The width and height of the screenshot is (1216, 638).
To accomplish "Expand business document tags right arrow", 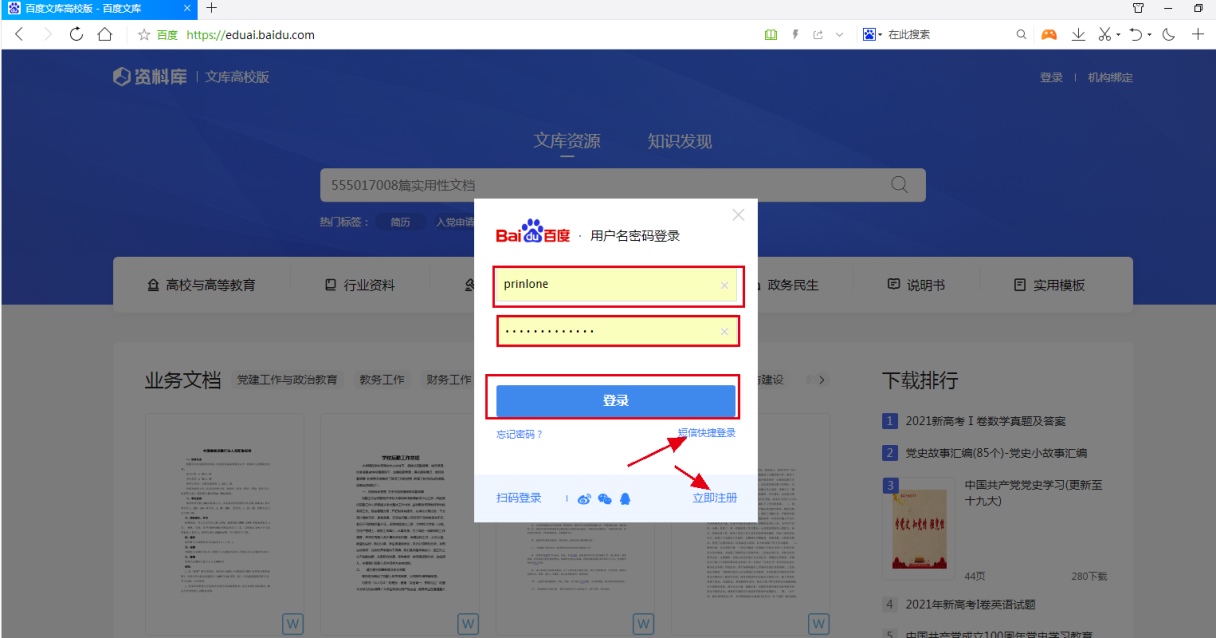I will coord(821,380).
